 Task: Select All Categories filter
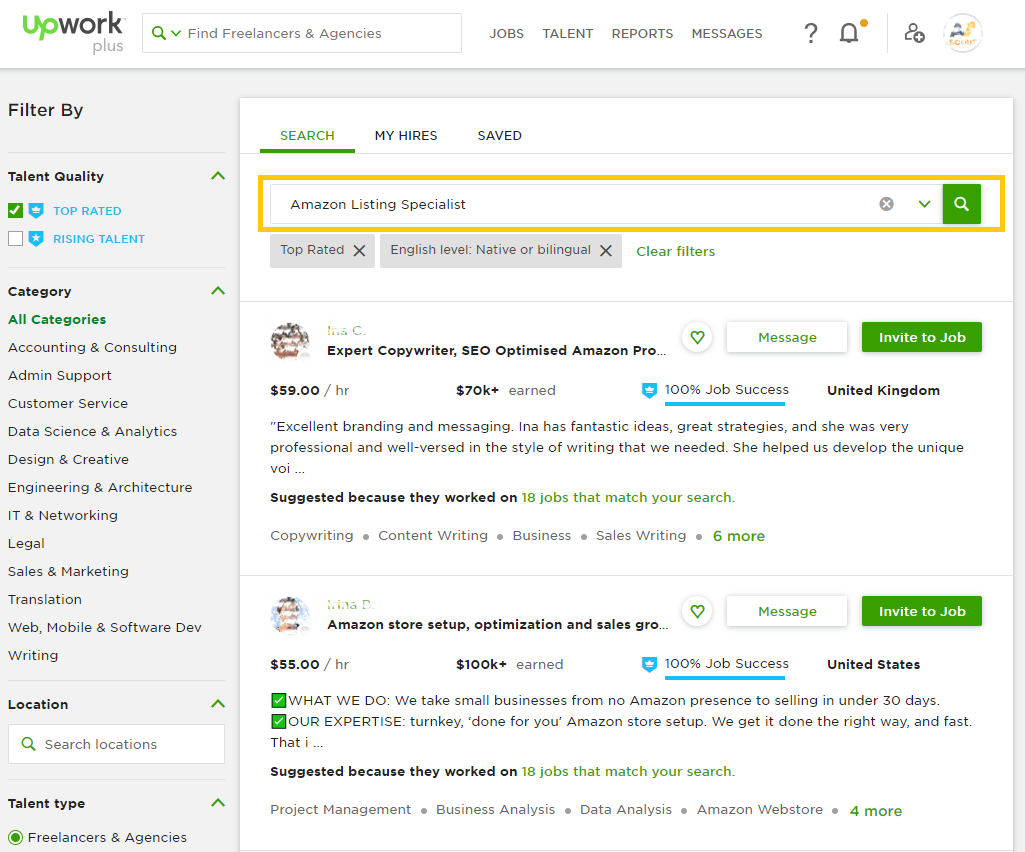point(57,319)
